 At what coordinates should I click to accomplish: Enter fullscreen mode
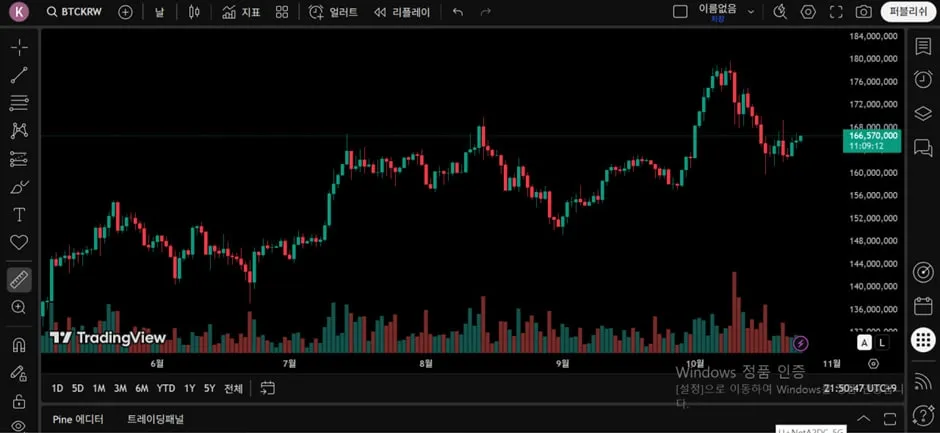point(836,12)
